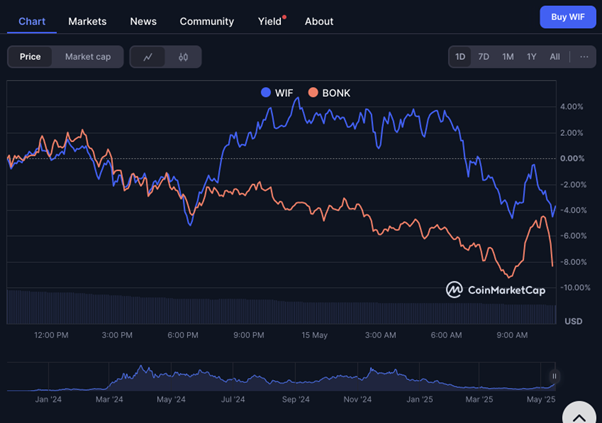Choose the 1D time range
602x423 pixels.
[460, 57]
